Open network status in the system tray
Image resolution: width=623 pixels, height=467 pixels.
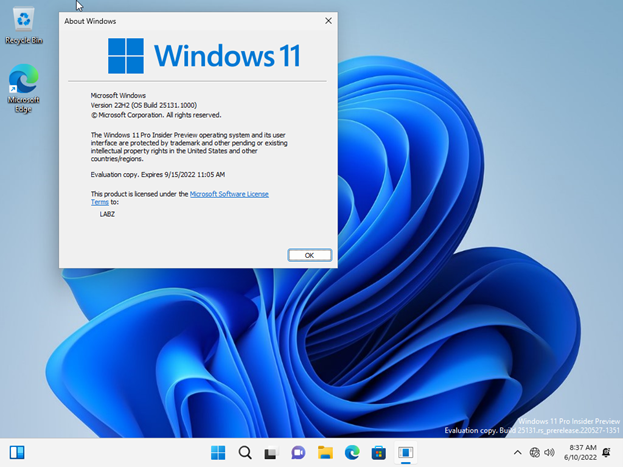(x=535, y=452)
